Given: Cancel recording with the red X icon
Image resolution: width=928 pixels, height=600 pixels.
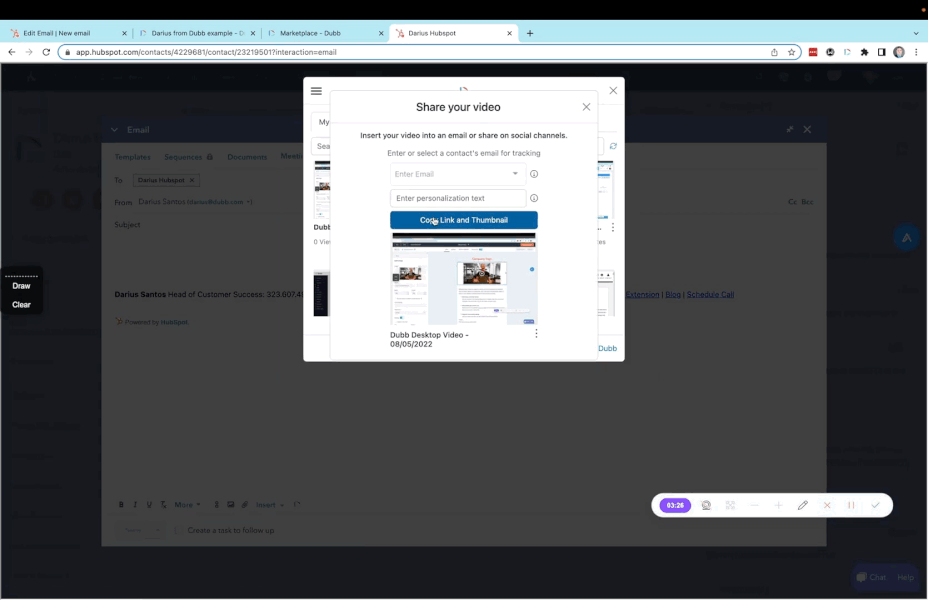Looking at the screenshot, I should point(827,505).
